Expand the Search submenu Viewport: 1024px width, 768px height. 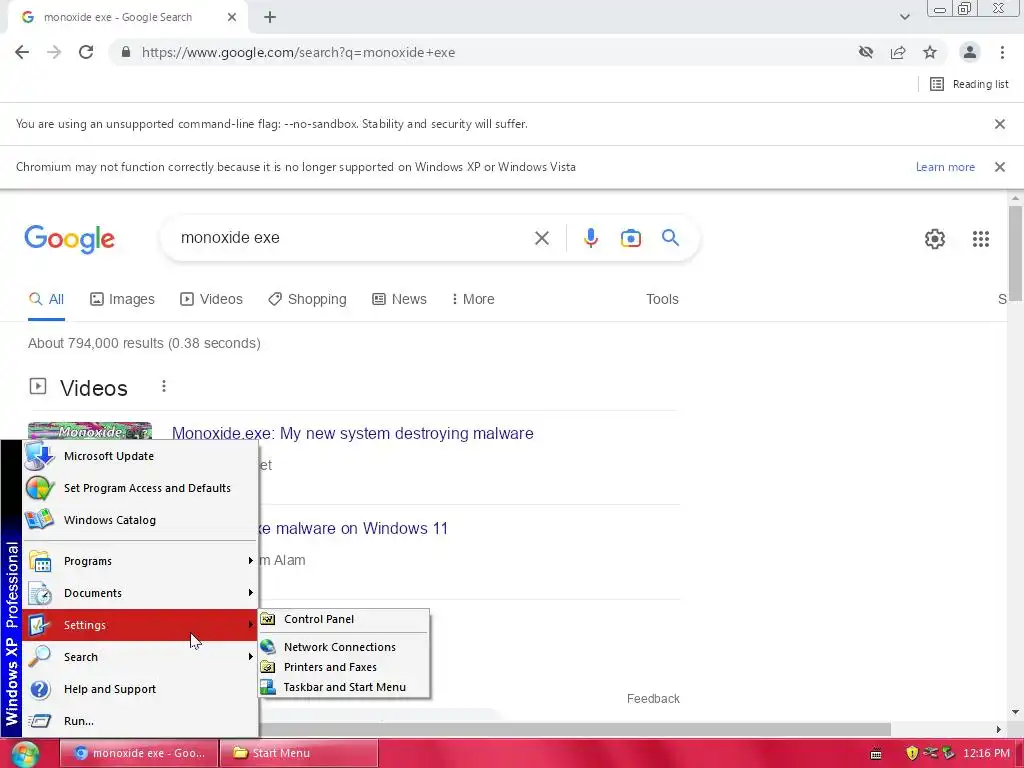point(140,657)
